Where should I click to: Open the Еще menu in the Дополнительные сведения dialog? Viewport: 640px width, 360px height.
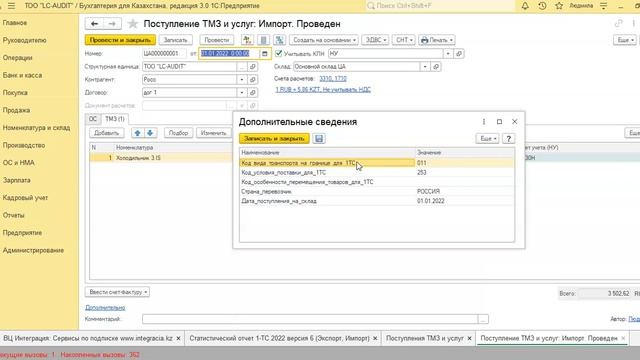point(487,139)
